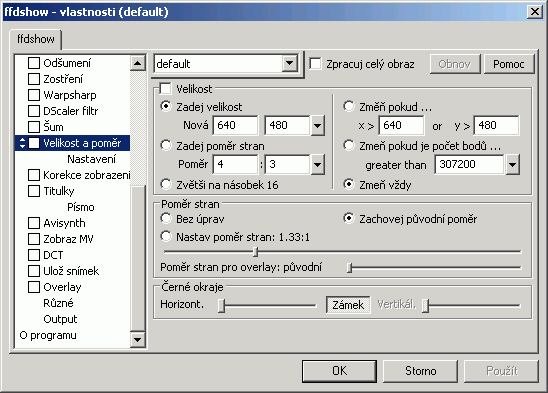Open the Nová size dropdown arrow
The width and height of the screenshot is (548, 393).
(x=317, y=126)
